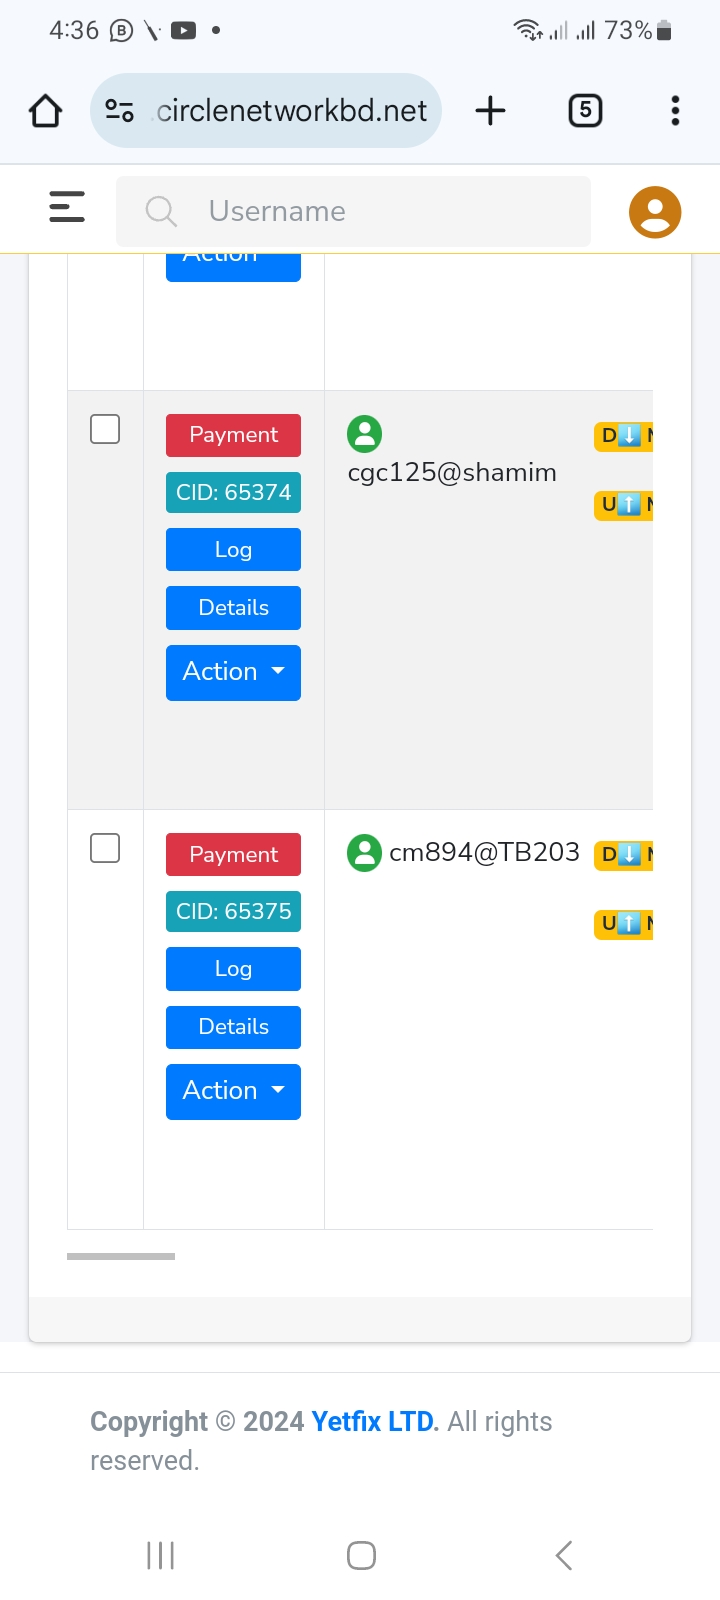Check the box for CID 65374 row
Image resolution: width=720 pixels, height=1600 pixels.
105,429
